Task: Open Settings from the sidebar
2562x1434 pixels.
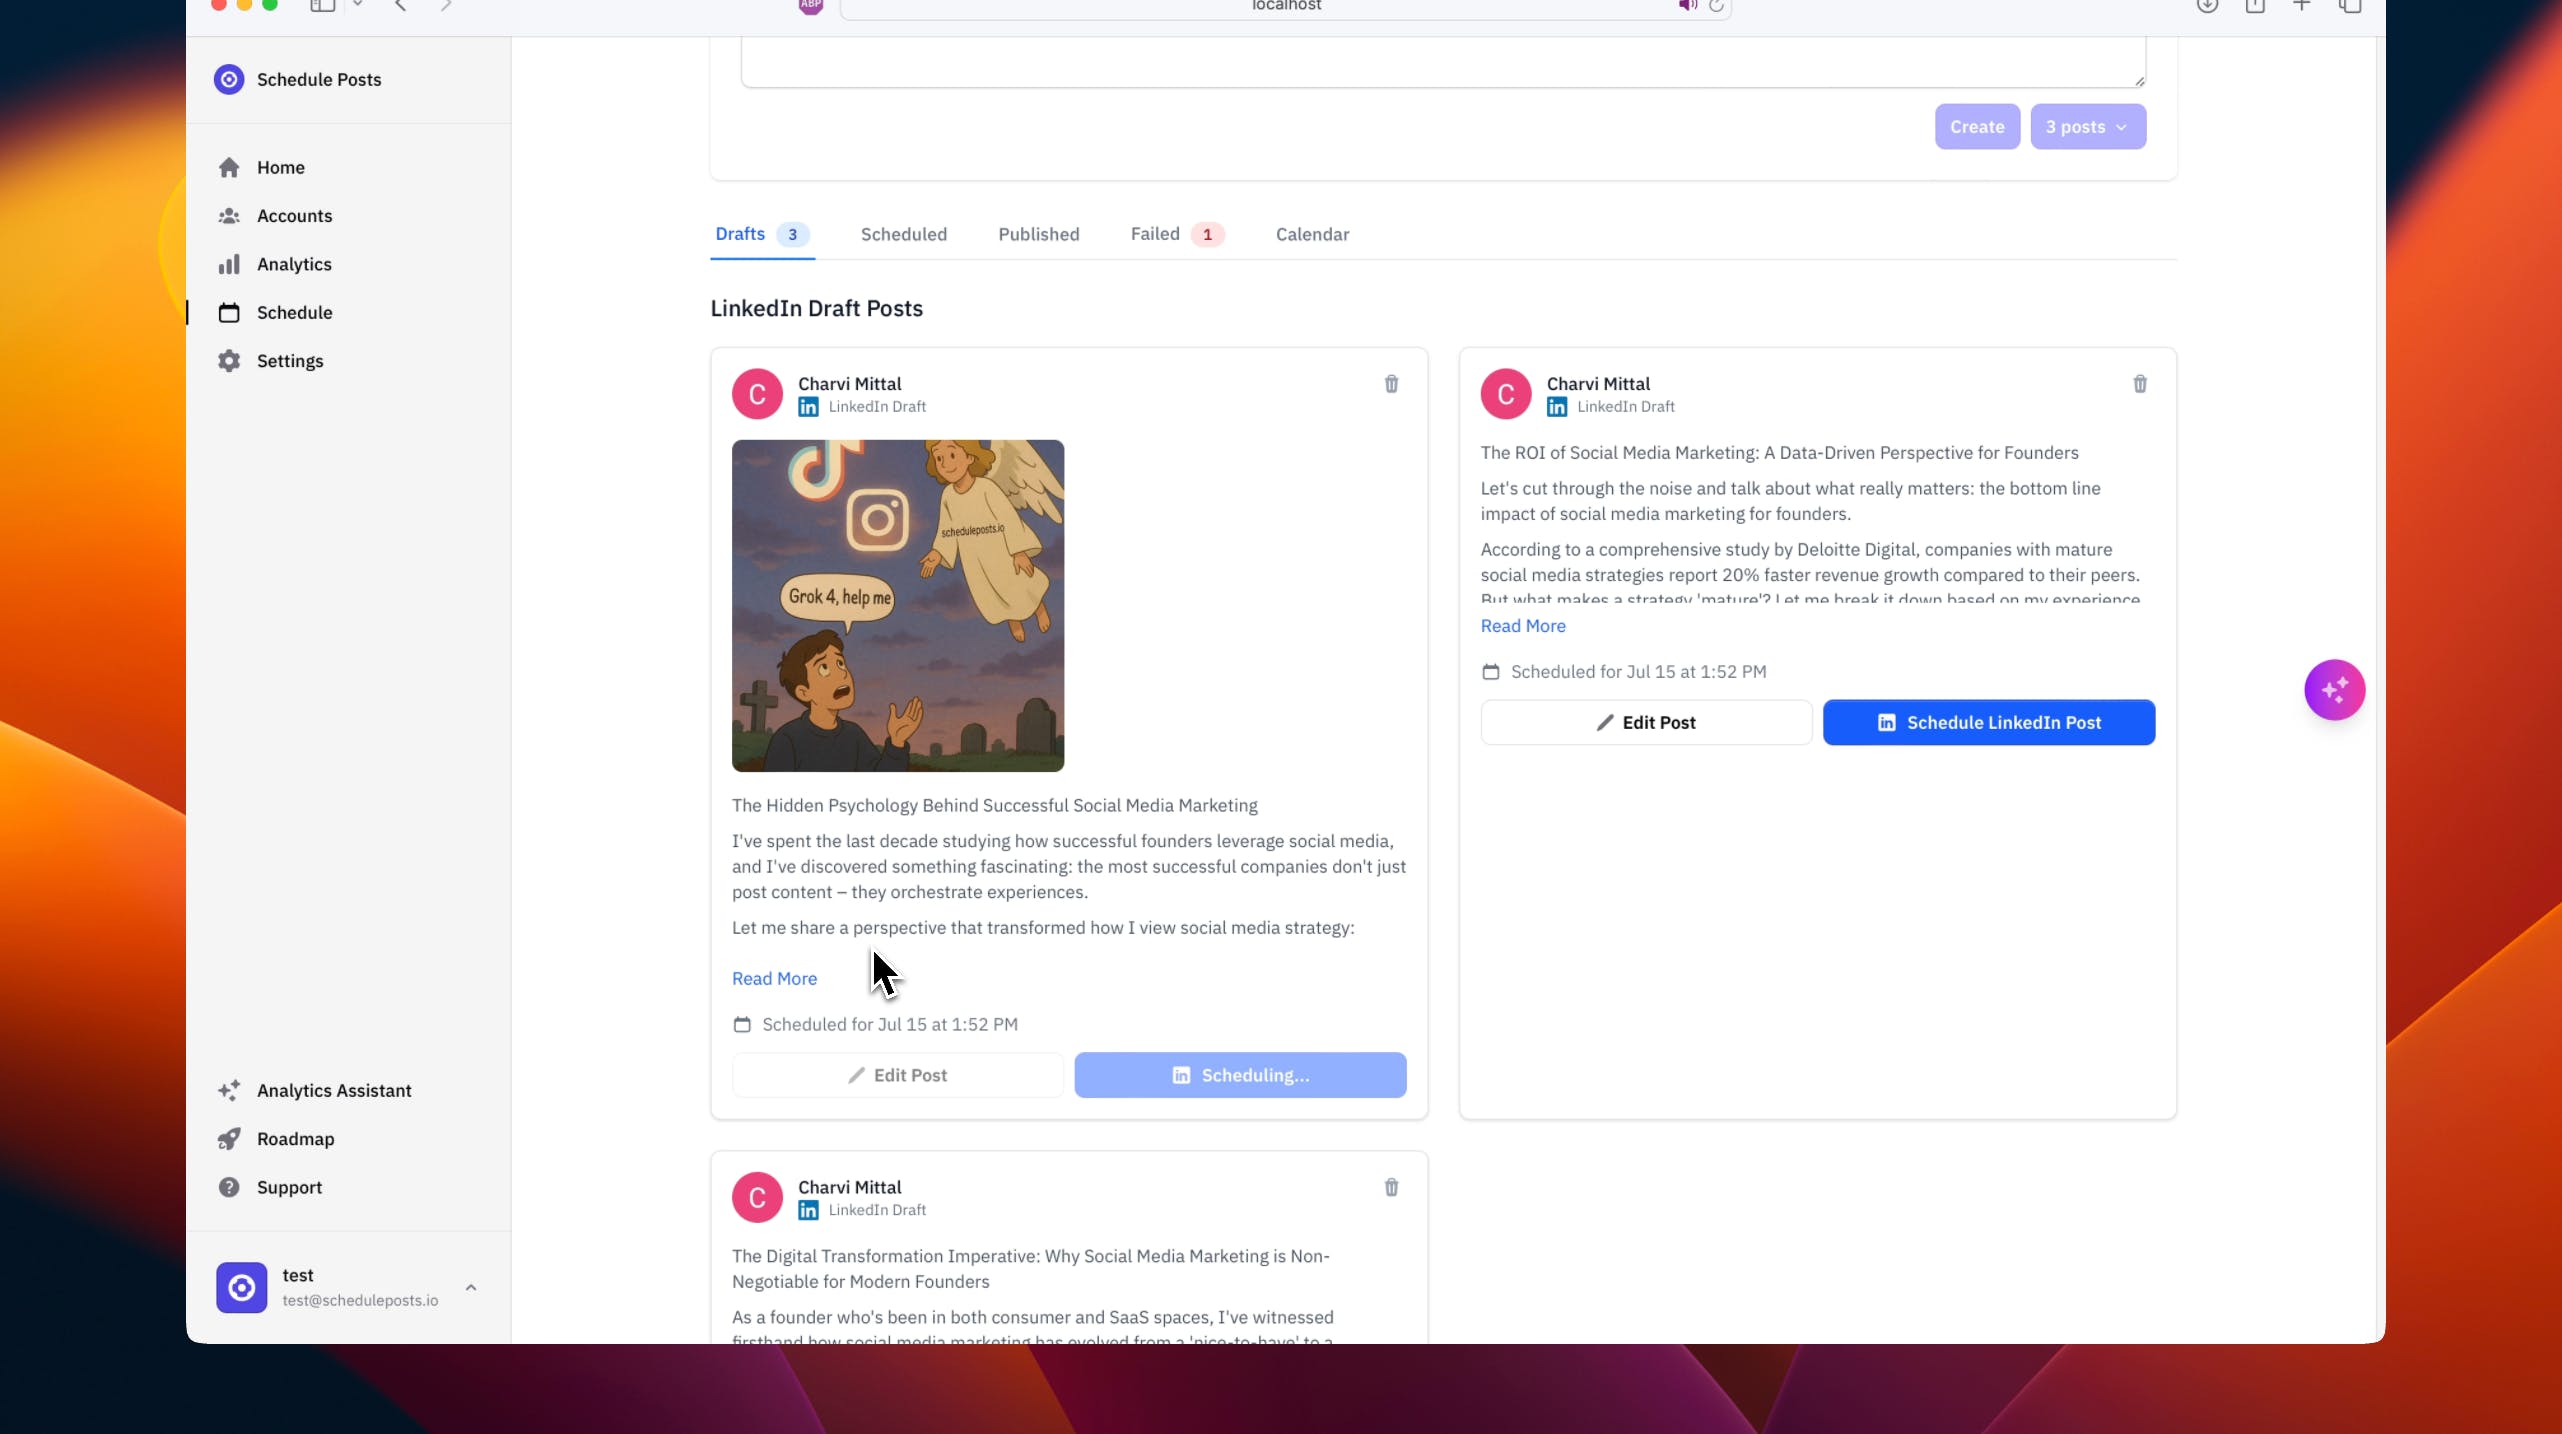Action: pos(290,360)
